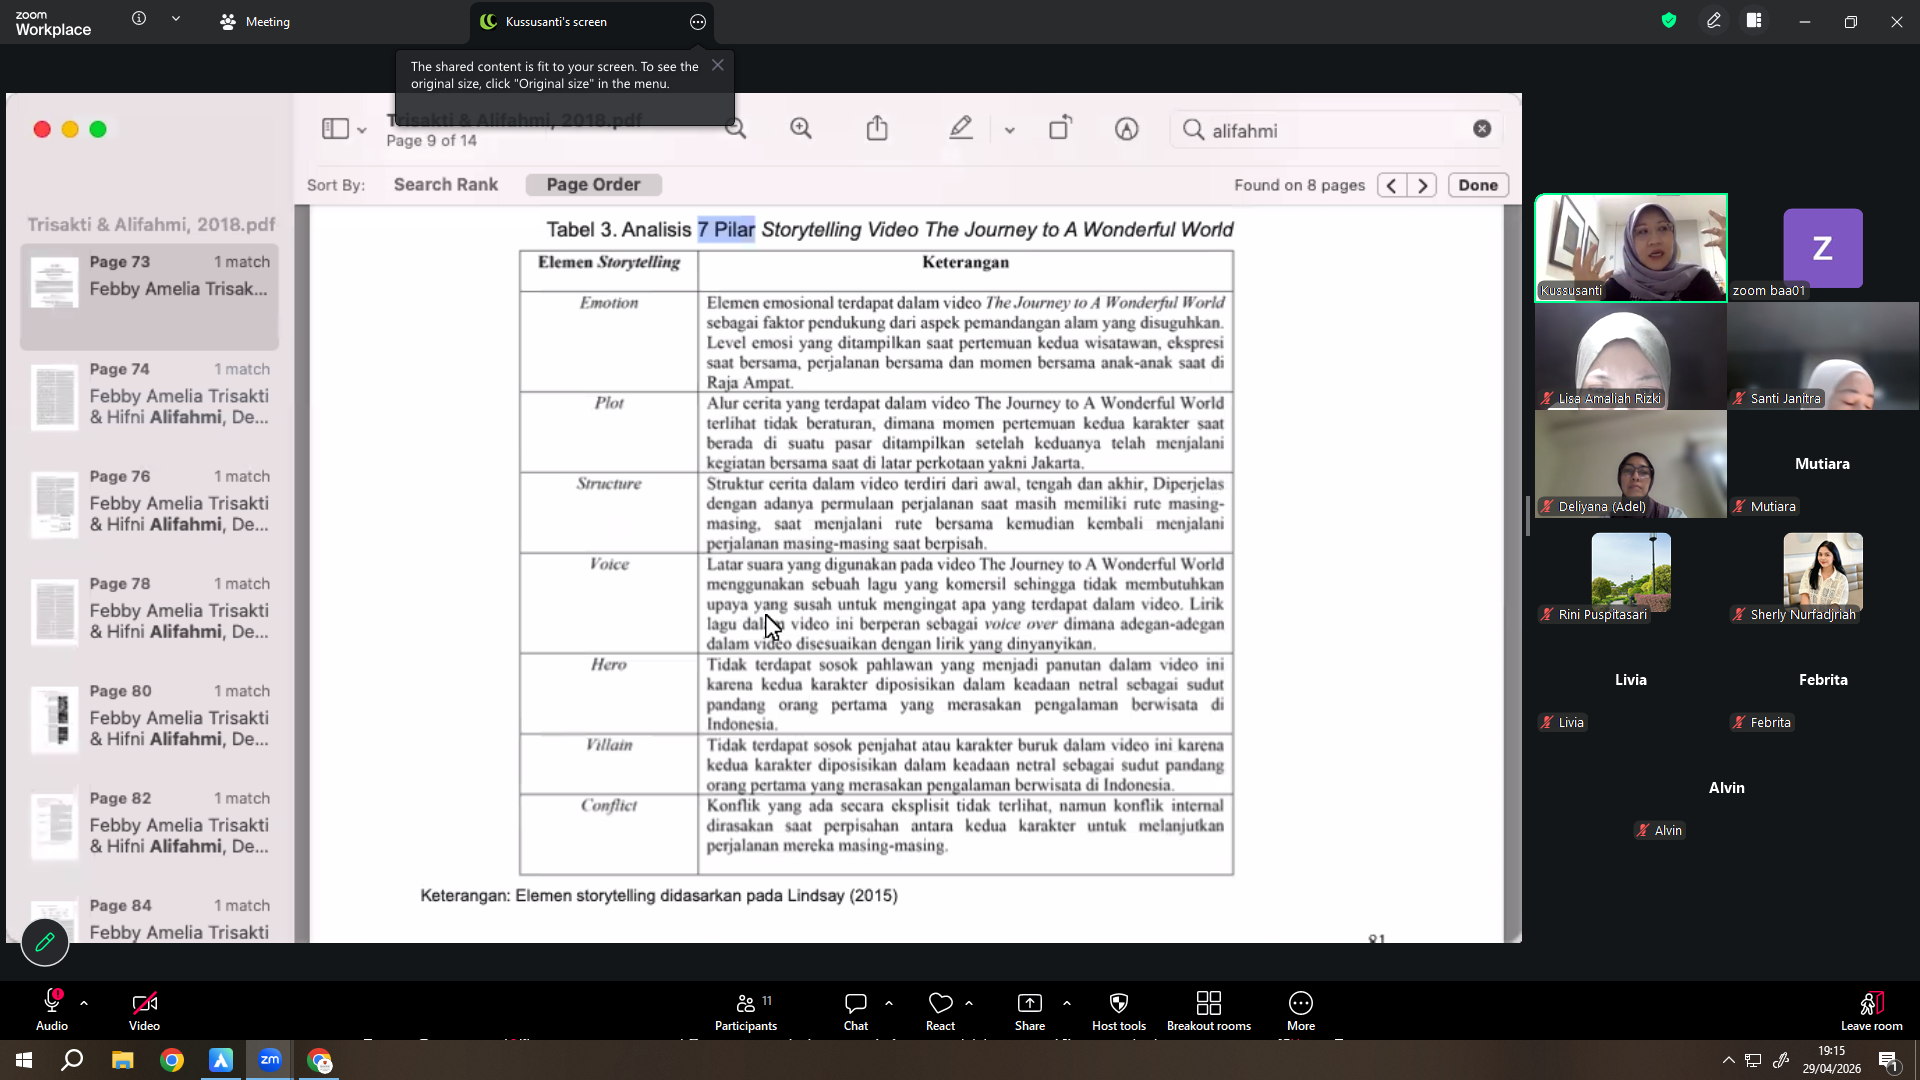Open the Windows notification center
Screen dimensions: 1920x1080
coord(1888,1060)
